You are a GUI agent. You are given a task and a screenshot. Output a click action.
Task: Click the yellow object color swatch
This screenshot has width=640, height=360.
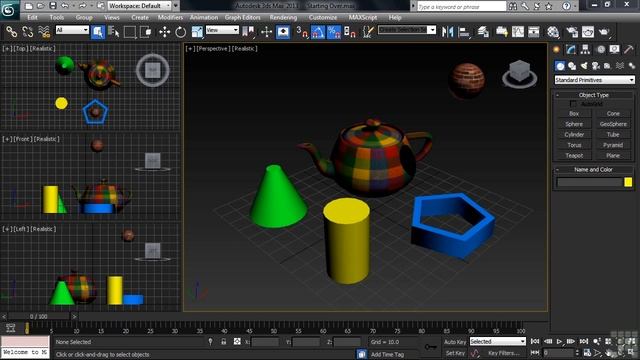[x=628, y=182]
